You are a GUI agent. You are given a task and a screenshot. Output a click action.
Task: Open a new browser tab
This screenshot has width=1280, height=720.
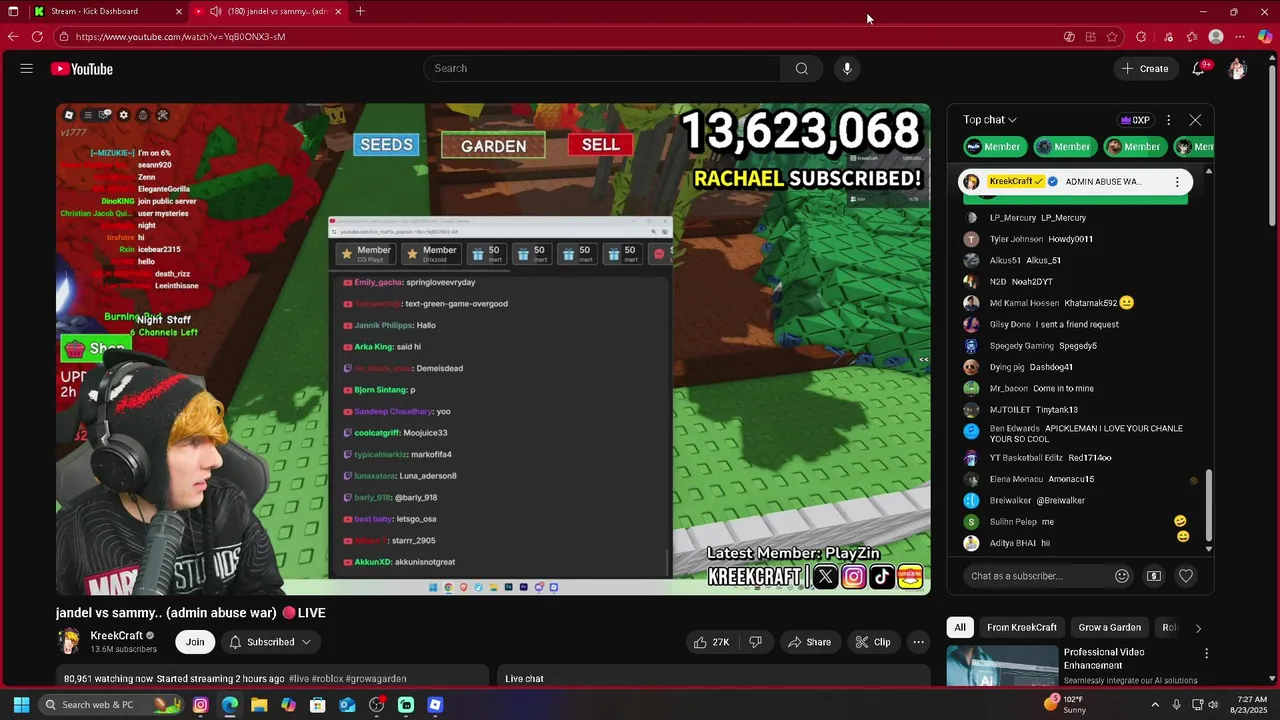coord(360,11)
